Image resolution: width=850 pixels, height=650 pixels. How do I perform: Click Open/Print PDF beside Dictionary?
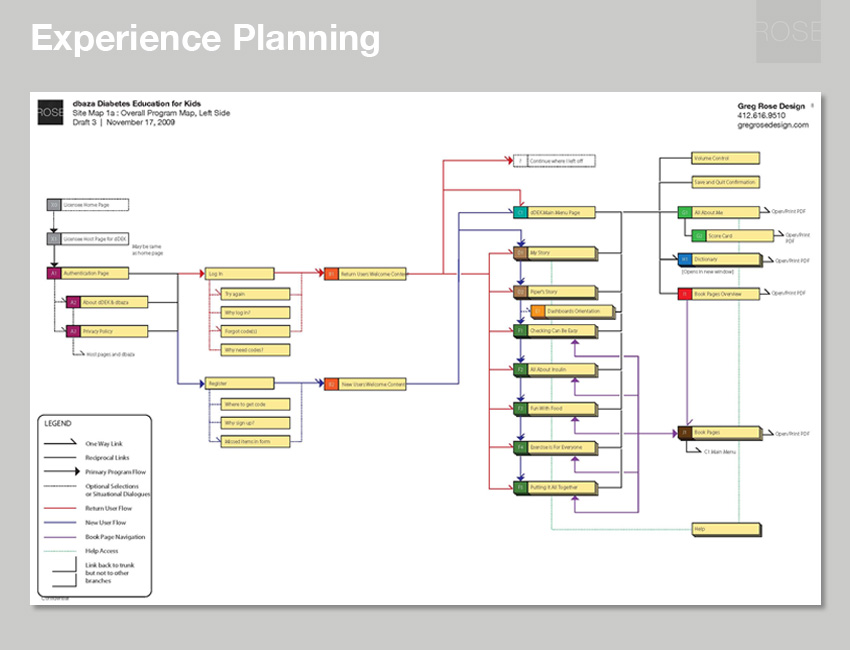click(x=793, y=261)
